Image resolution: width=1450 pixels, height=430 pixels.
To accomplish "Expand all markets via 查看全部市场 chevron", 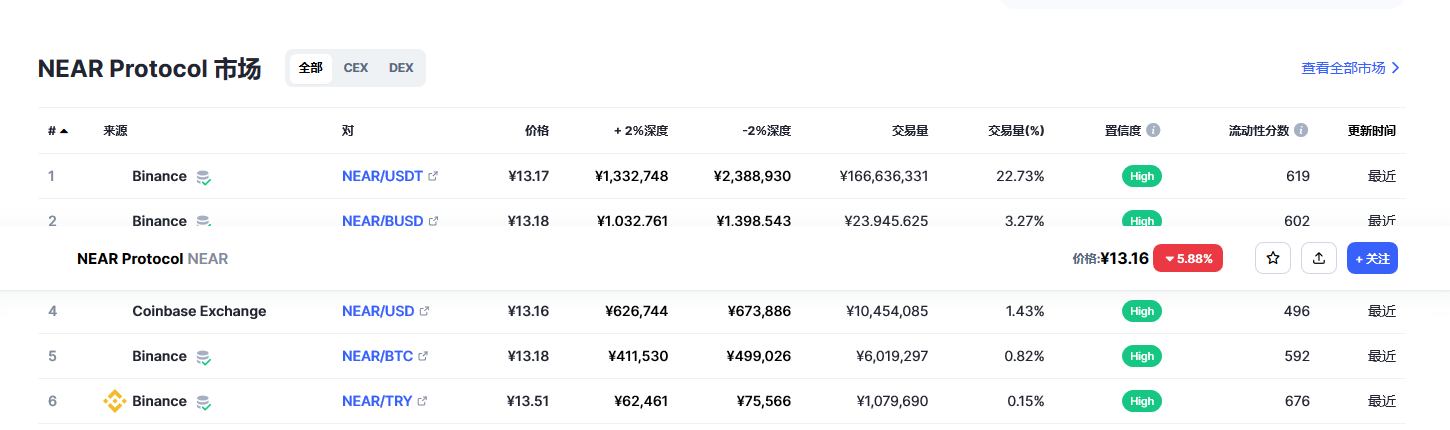I will (x=1396, y=68).
